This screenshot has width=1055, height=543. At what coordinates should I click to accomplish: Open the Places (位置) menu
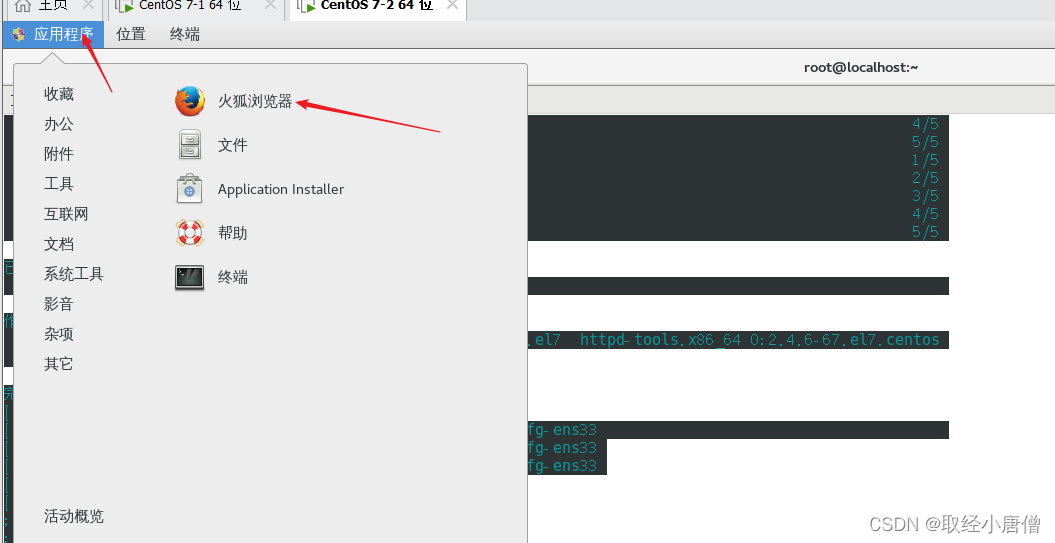131,34
